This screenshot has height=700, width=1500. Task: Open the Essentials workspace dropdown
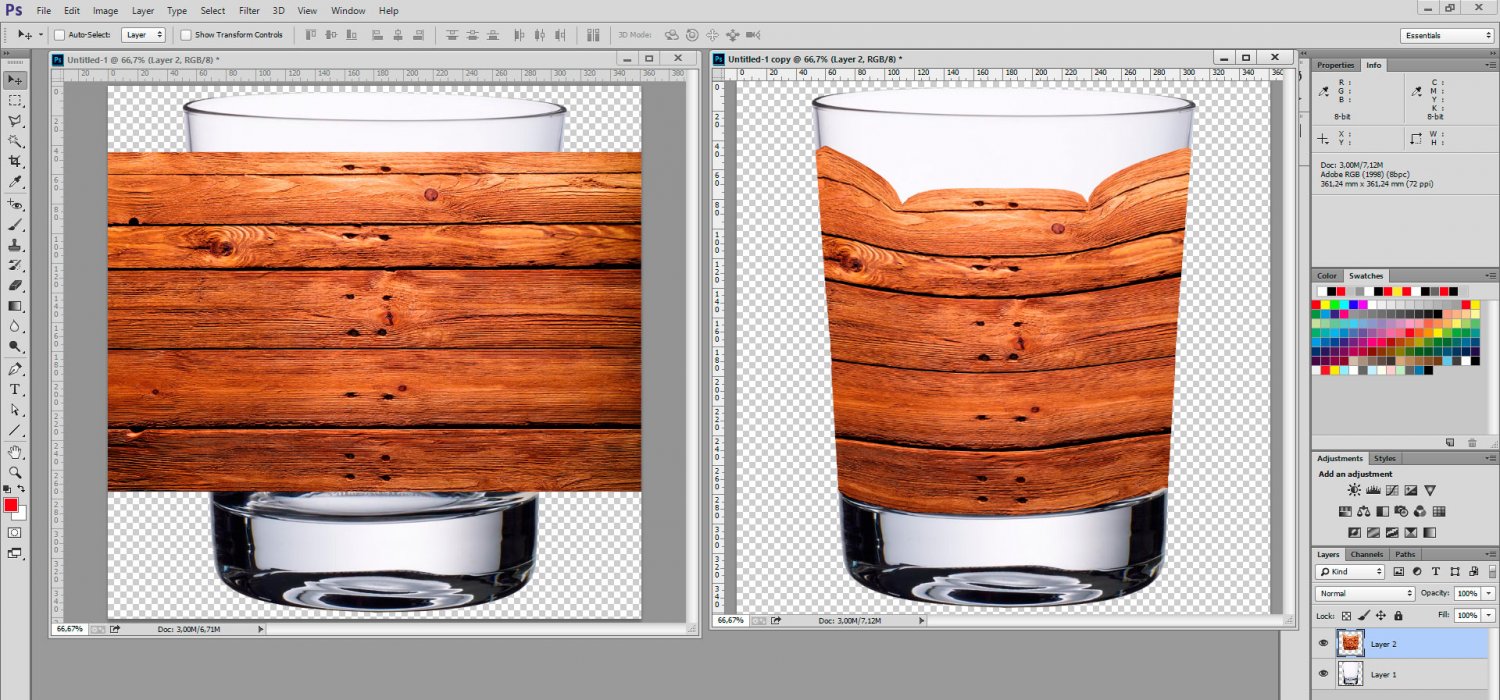pyautogui.click(x=1447, y=36)
